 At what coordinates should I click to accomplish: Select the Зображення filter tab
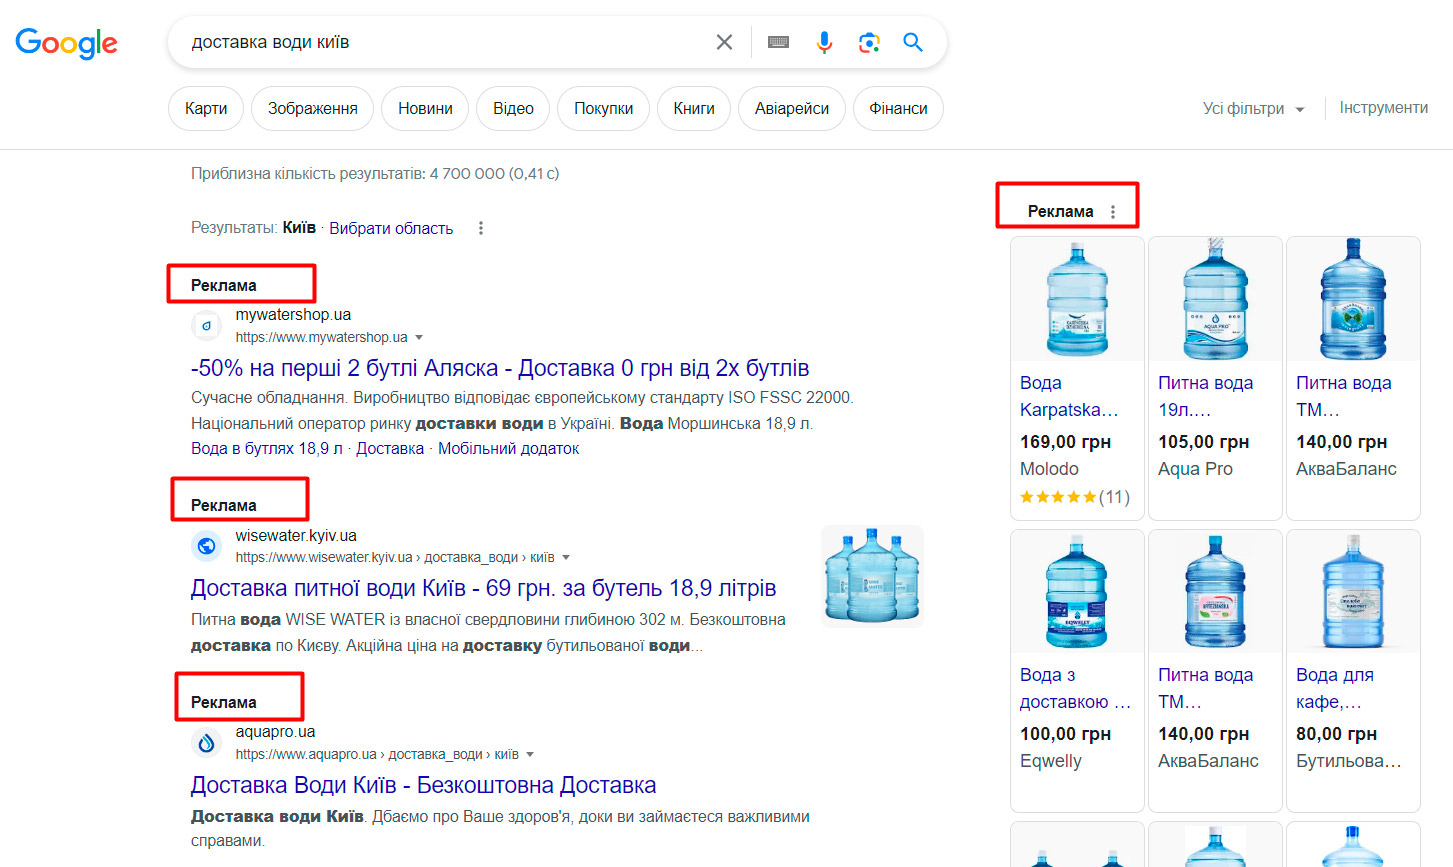tap(312, 108)
